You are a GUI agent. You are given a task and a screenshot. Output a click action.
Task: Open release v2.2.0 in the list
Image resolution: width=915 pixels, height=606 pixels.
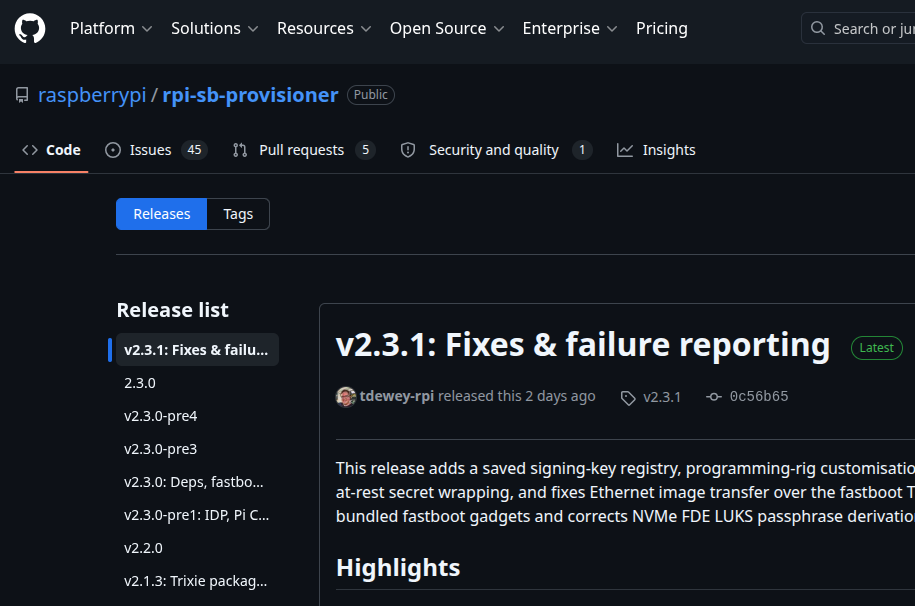click(x=144, y=548)
